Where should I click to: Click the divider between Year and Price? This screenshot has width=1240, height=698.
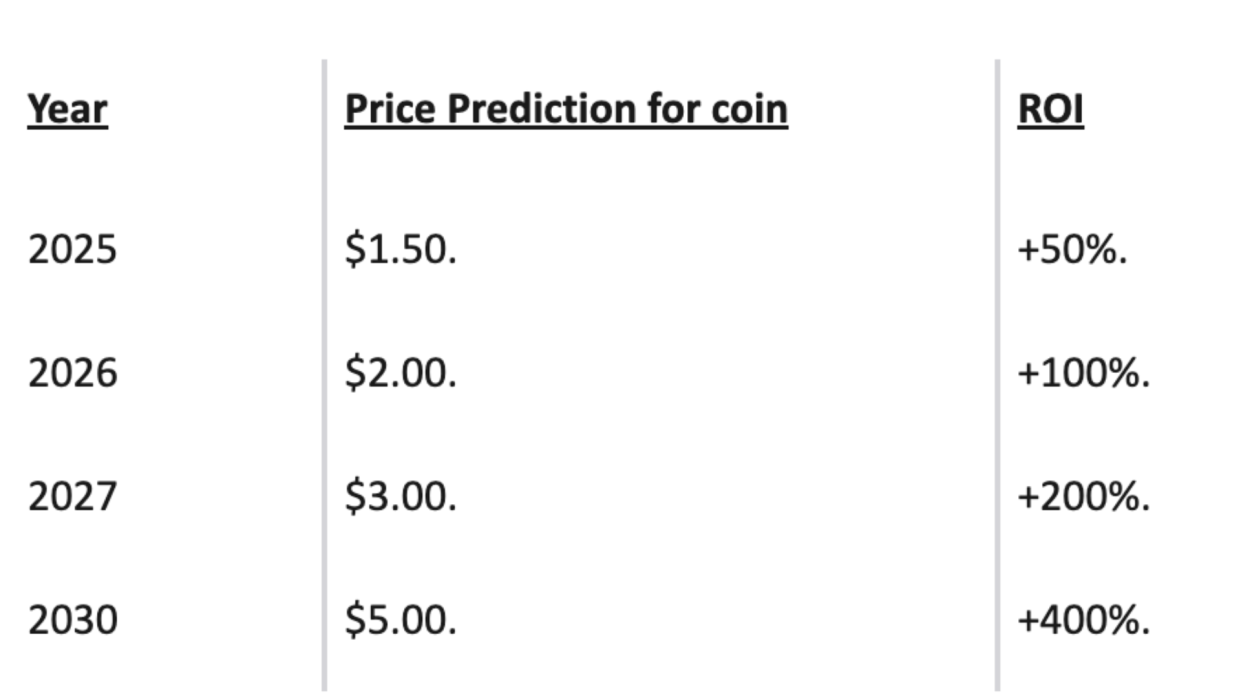coord(324,375)
